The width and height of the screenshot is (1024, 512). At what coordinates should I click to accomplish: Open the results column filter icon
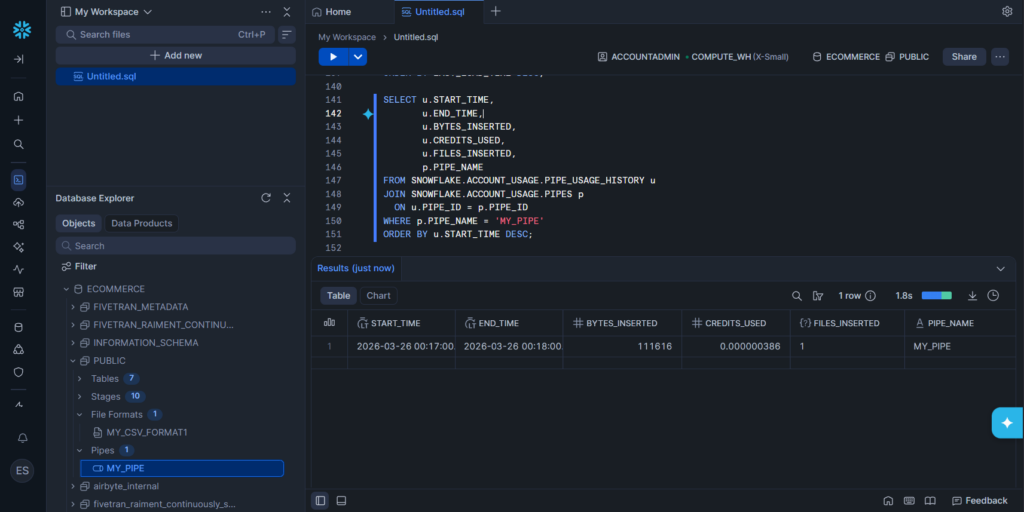(818, 296)
